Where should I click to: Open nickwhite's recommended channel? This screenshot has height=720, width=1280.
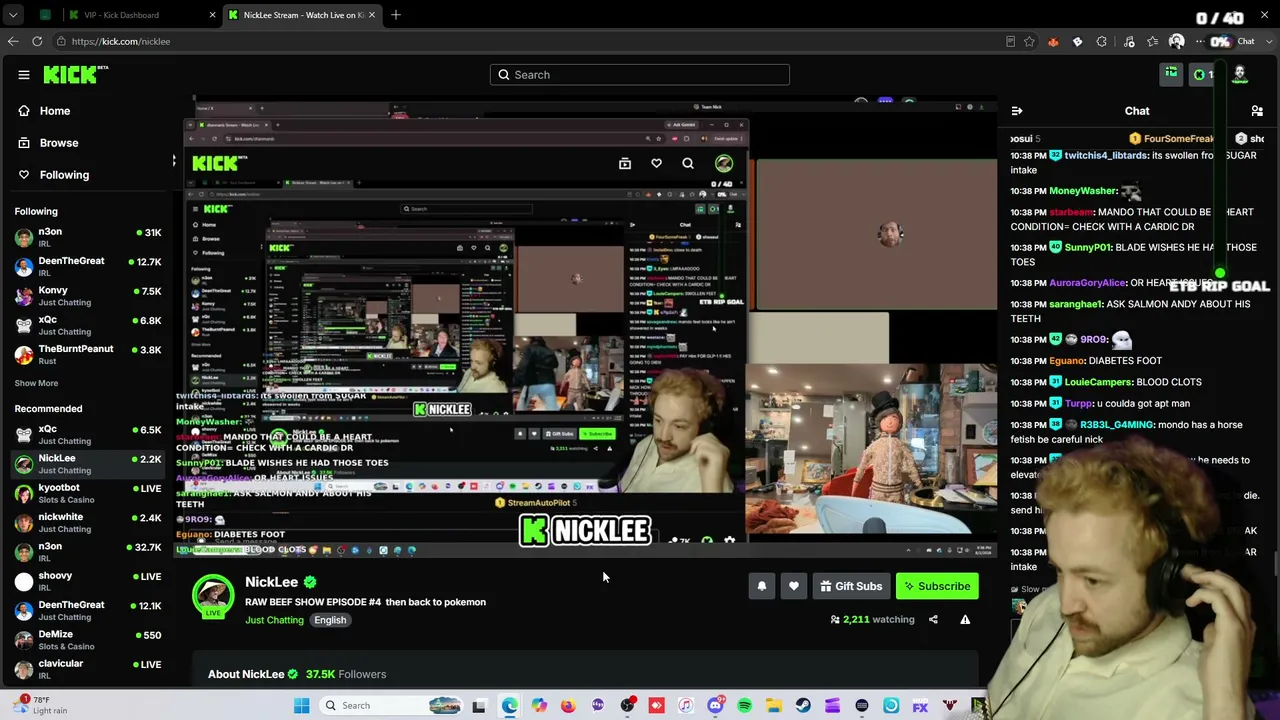88,523
